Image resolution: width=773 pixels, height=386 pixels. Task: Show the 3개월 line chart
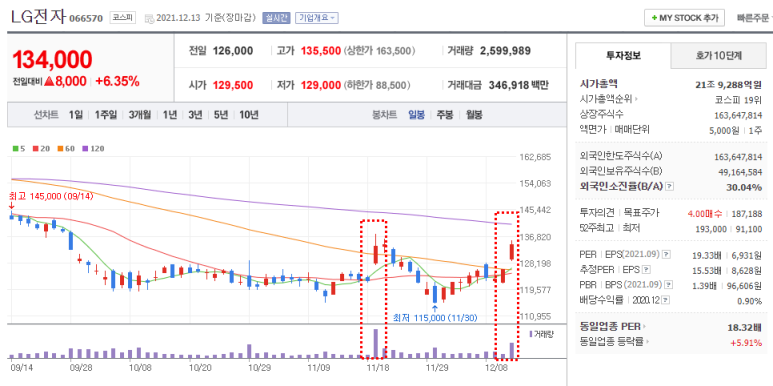(140, 115)
